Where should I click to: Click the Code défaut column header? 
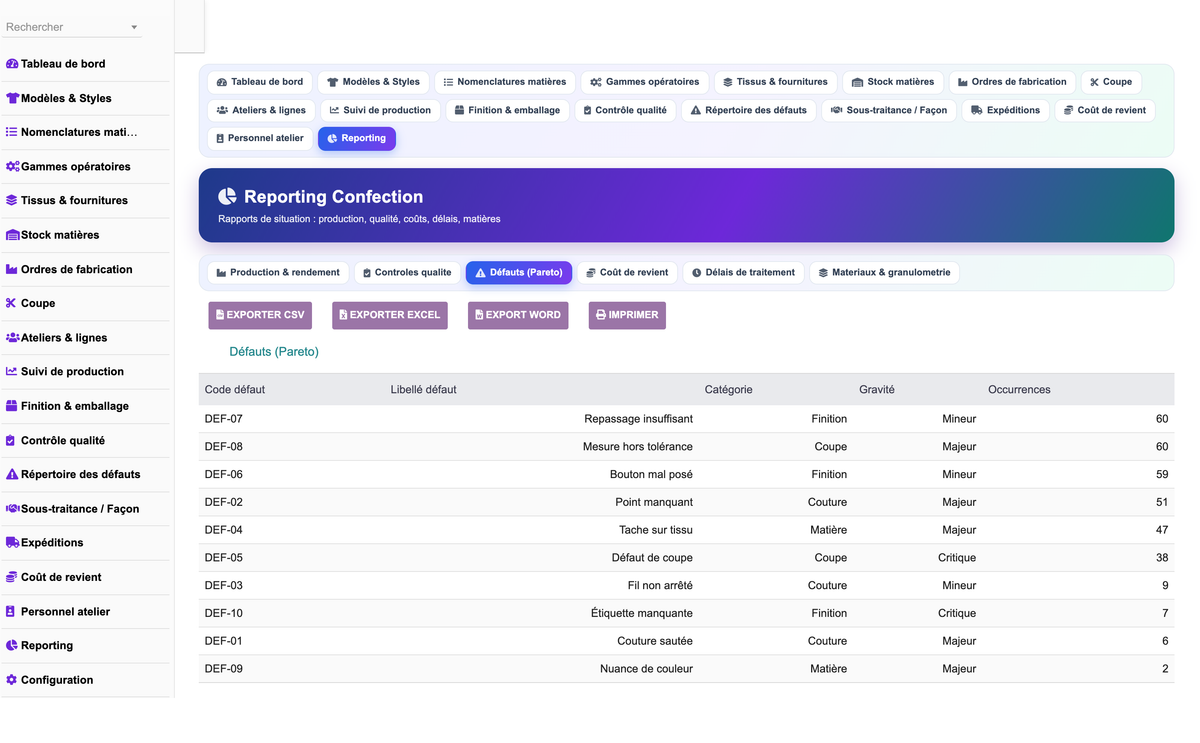tap(235, 389)
